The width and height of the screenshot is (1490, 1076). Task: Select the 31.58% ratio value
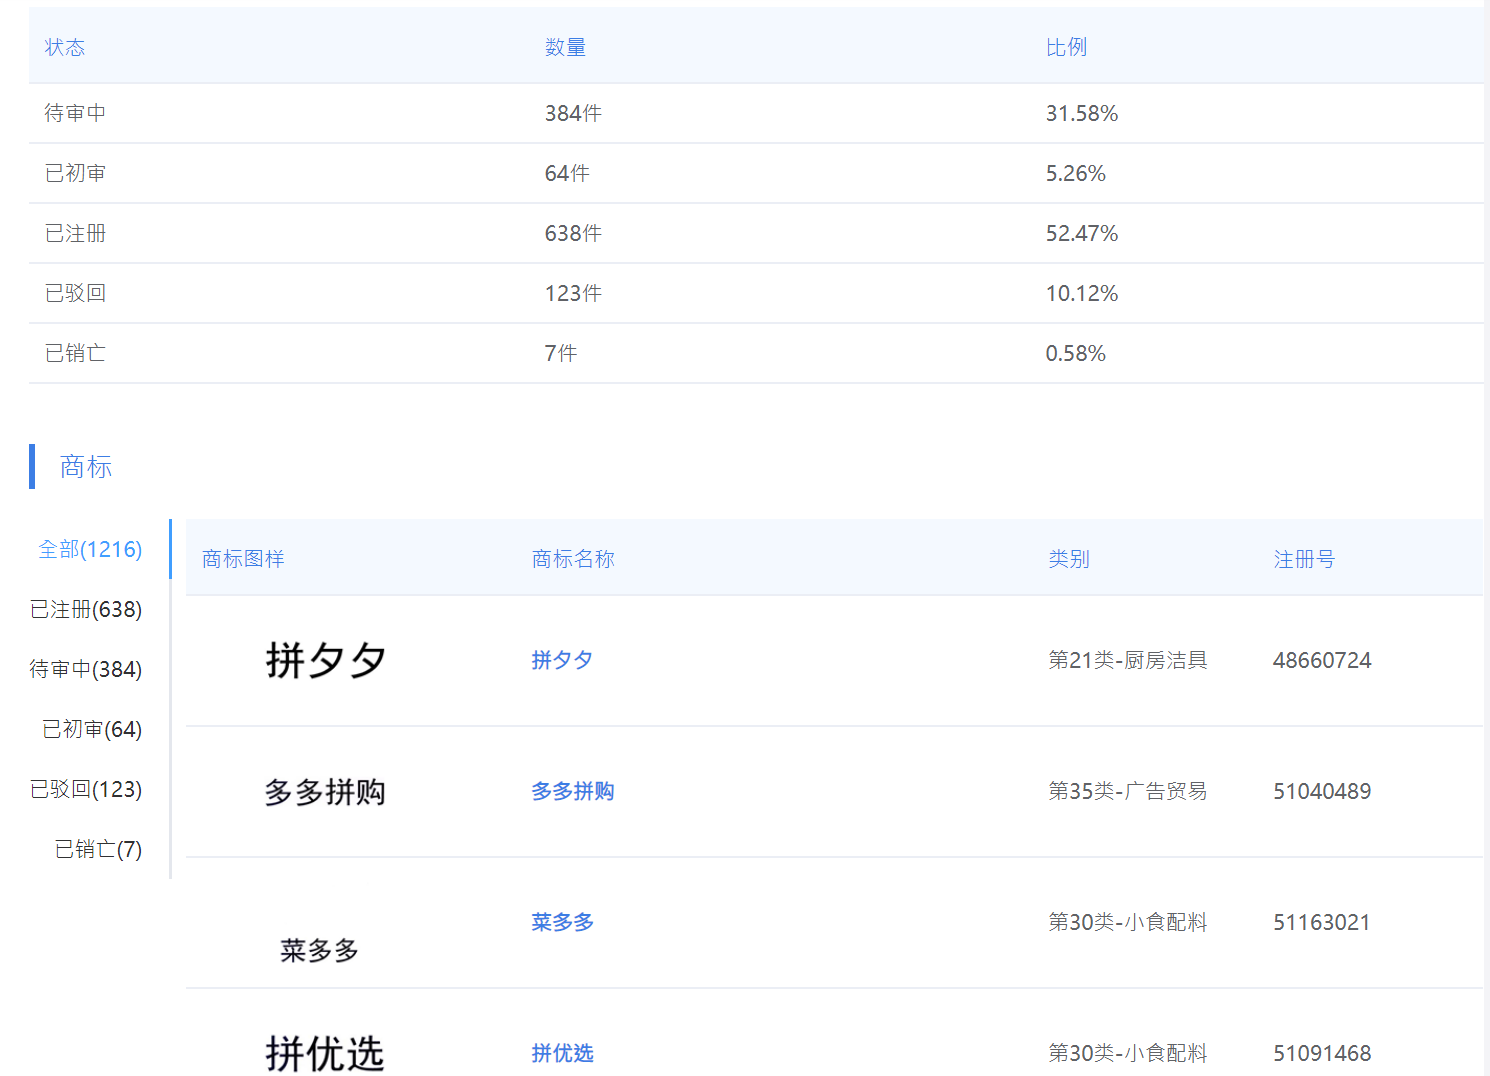[1082, 113]
